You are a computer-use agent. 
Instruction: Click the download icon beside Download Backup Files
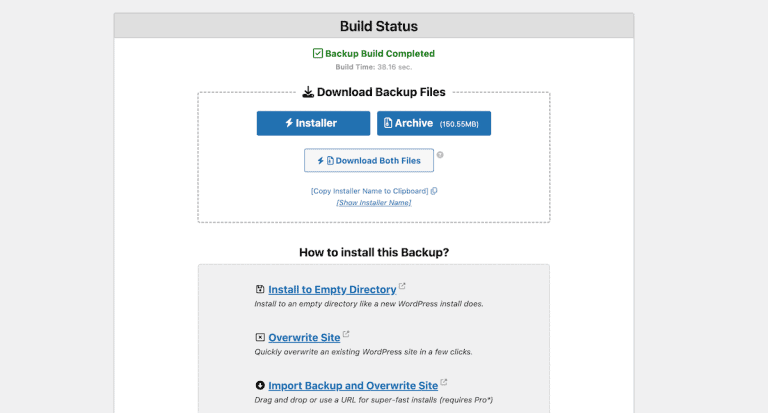click(x=307, y=92)
